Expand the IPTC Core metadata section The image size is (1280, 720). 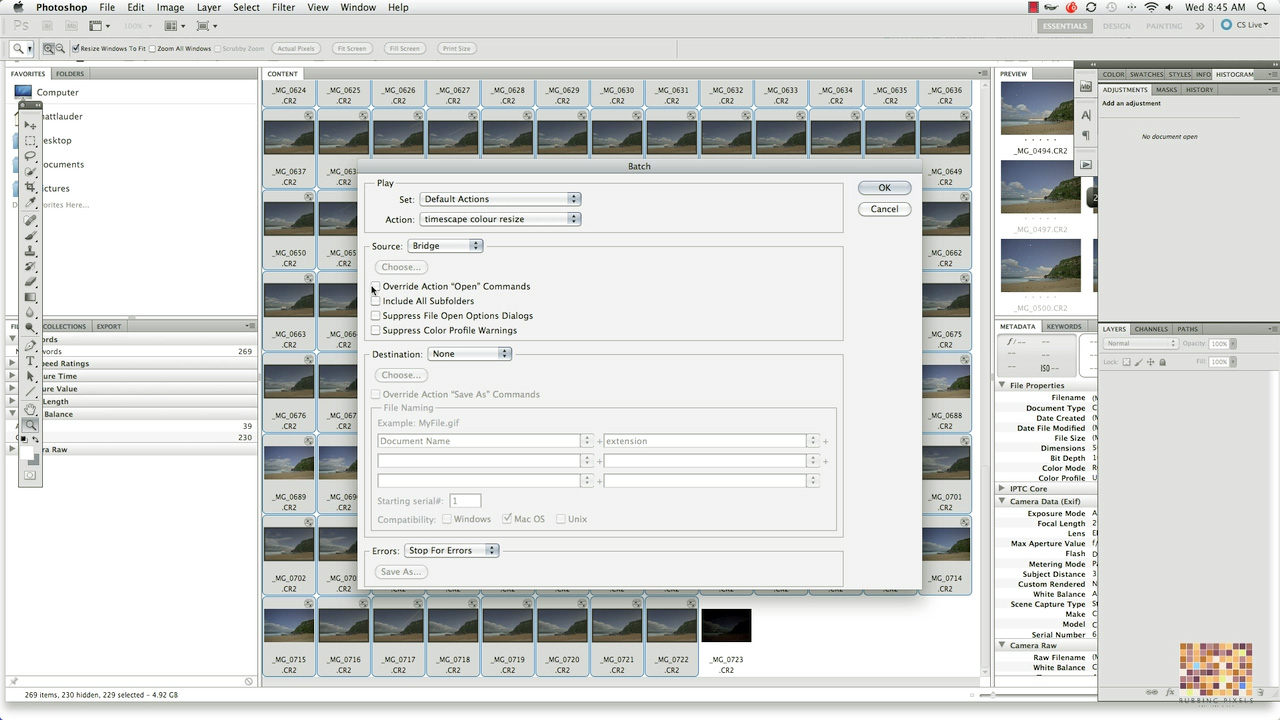click(x=1003, y=489)
